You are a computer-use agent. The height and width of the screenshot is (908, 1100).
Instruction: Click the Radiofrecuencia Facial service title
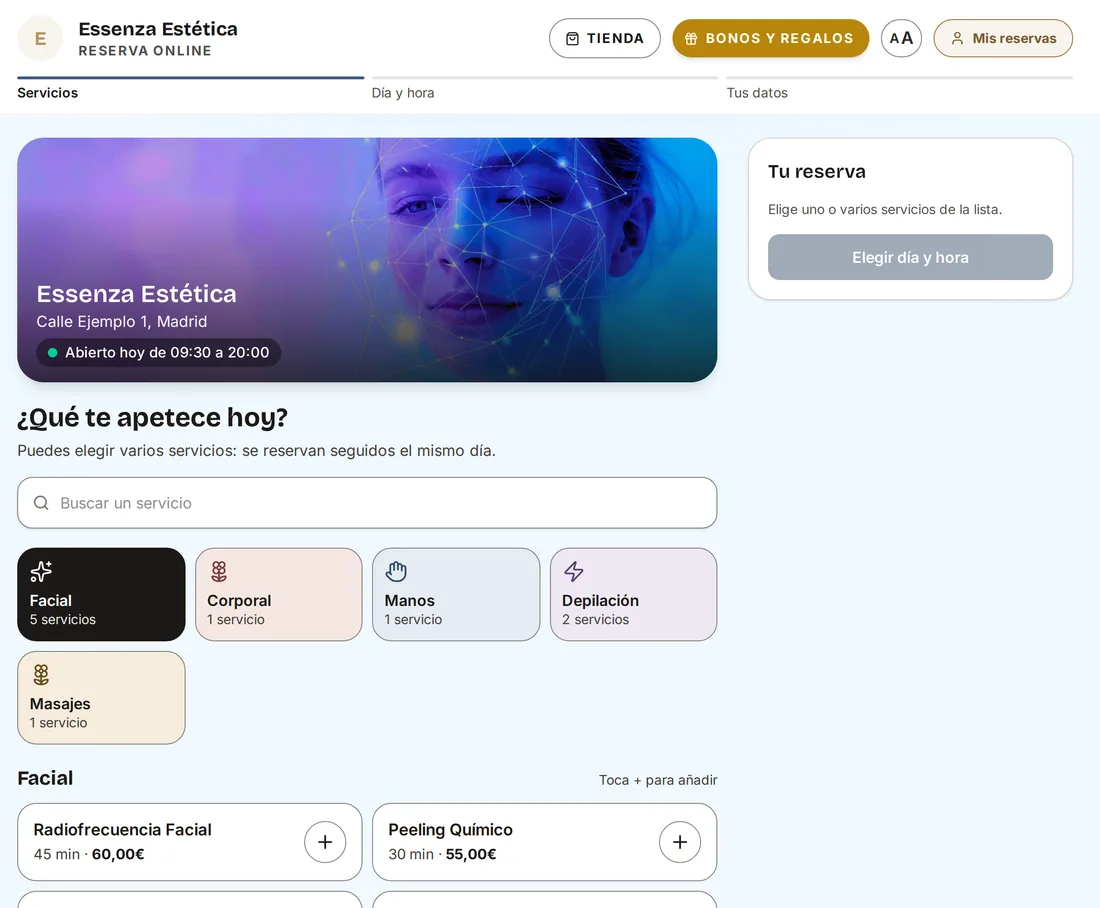pyautogui.click(x=123, y=829)
